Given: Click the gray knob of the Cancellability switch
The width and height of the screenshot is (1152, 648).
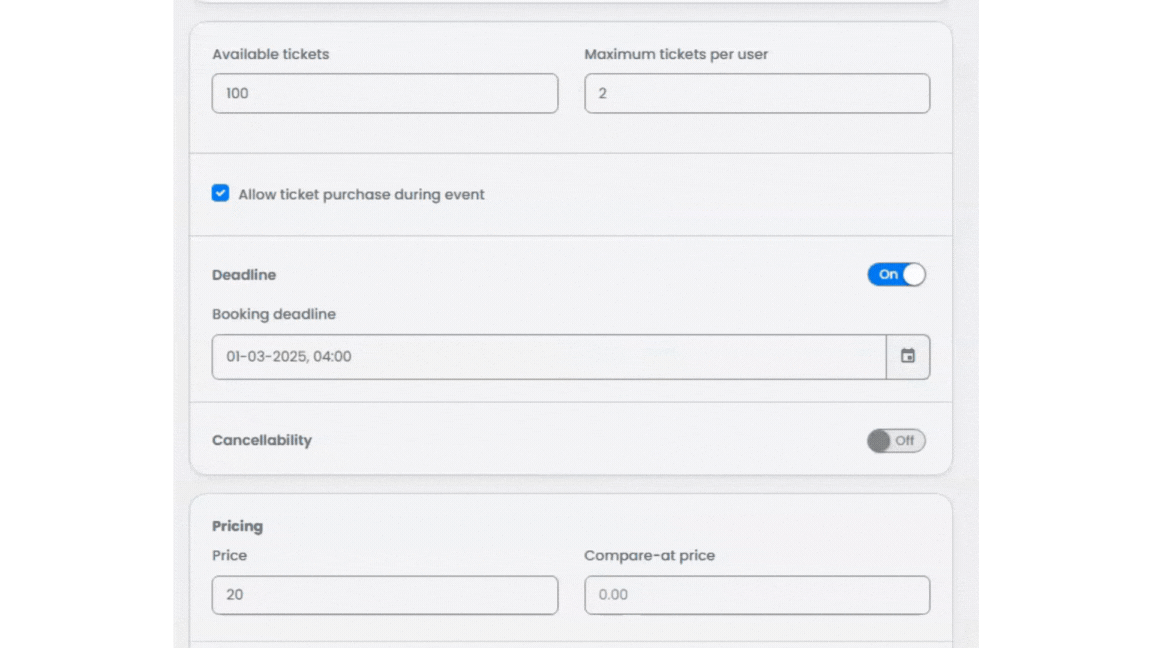Looking at the screenshot, I should coord(879,440).
